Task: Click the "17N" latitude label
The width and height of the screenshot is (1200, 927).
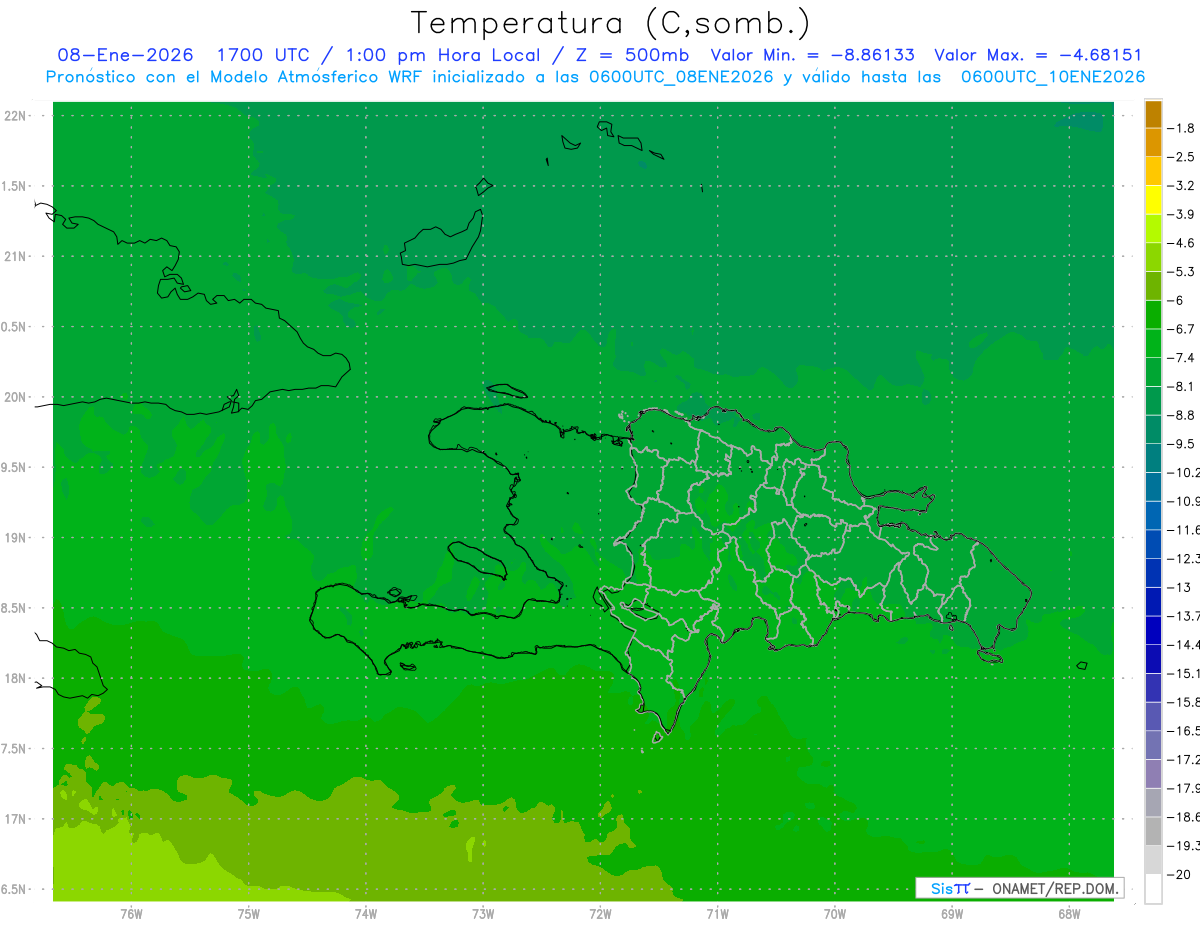Action: [x=16, y=819]
